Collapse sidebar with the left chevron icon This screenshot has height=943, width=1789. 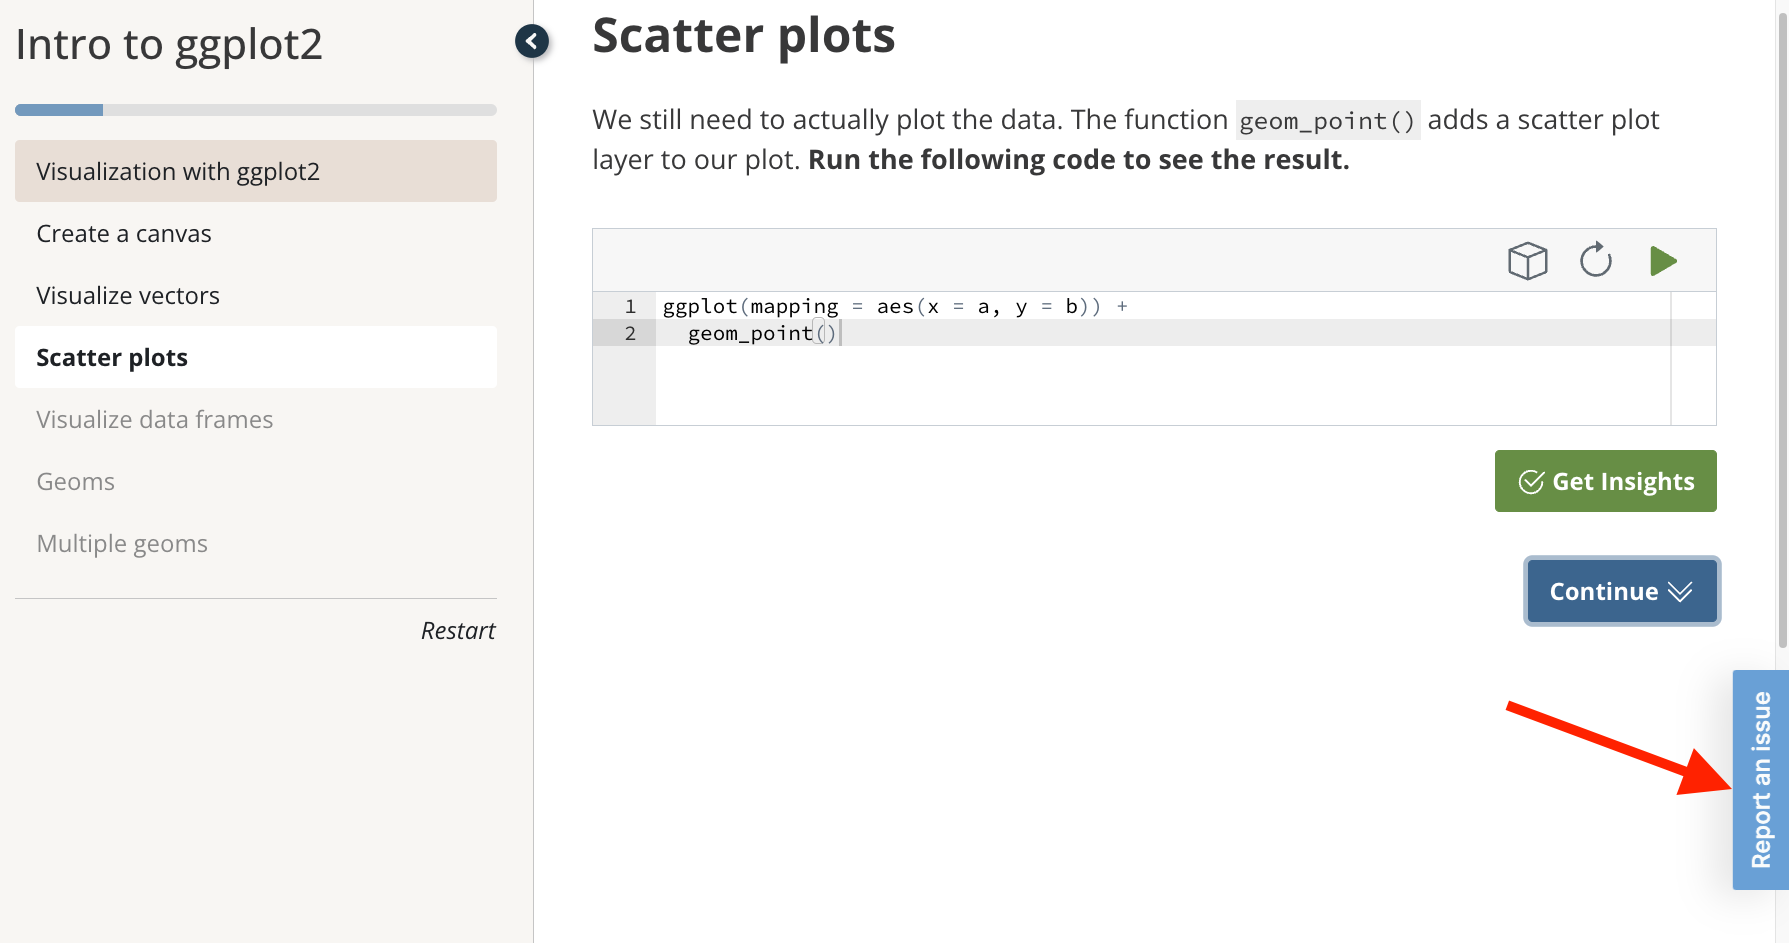point(532,41)
